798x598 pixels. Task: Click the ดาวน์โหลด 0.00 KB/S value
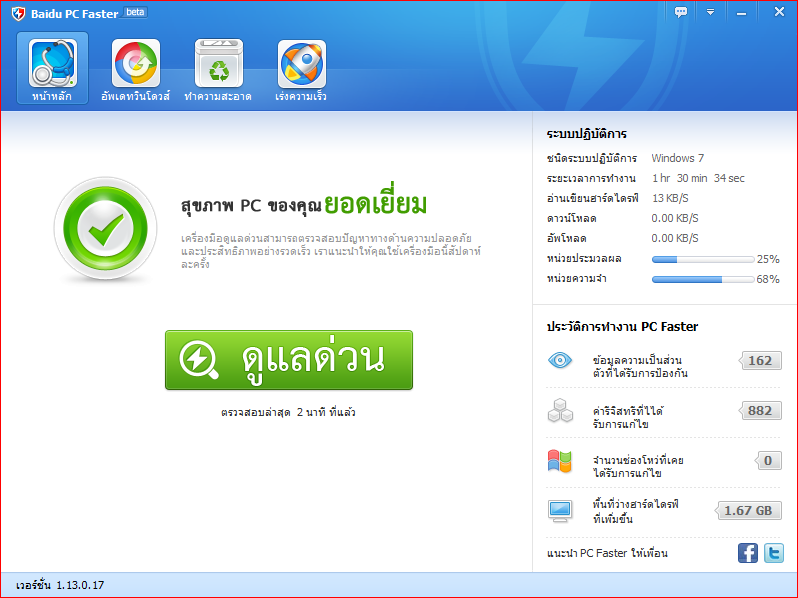[x=675, y=218]
